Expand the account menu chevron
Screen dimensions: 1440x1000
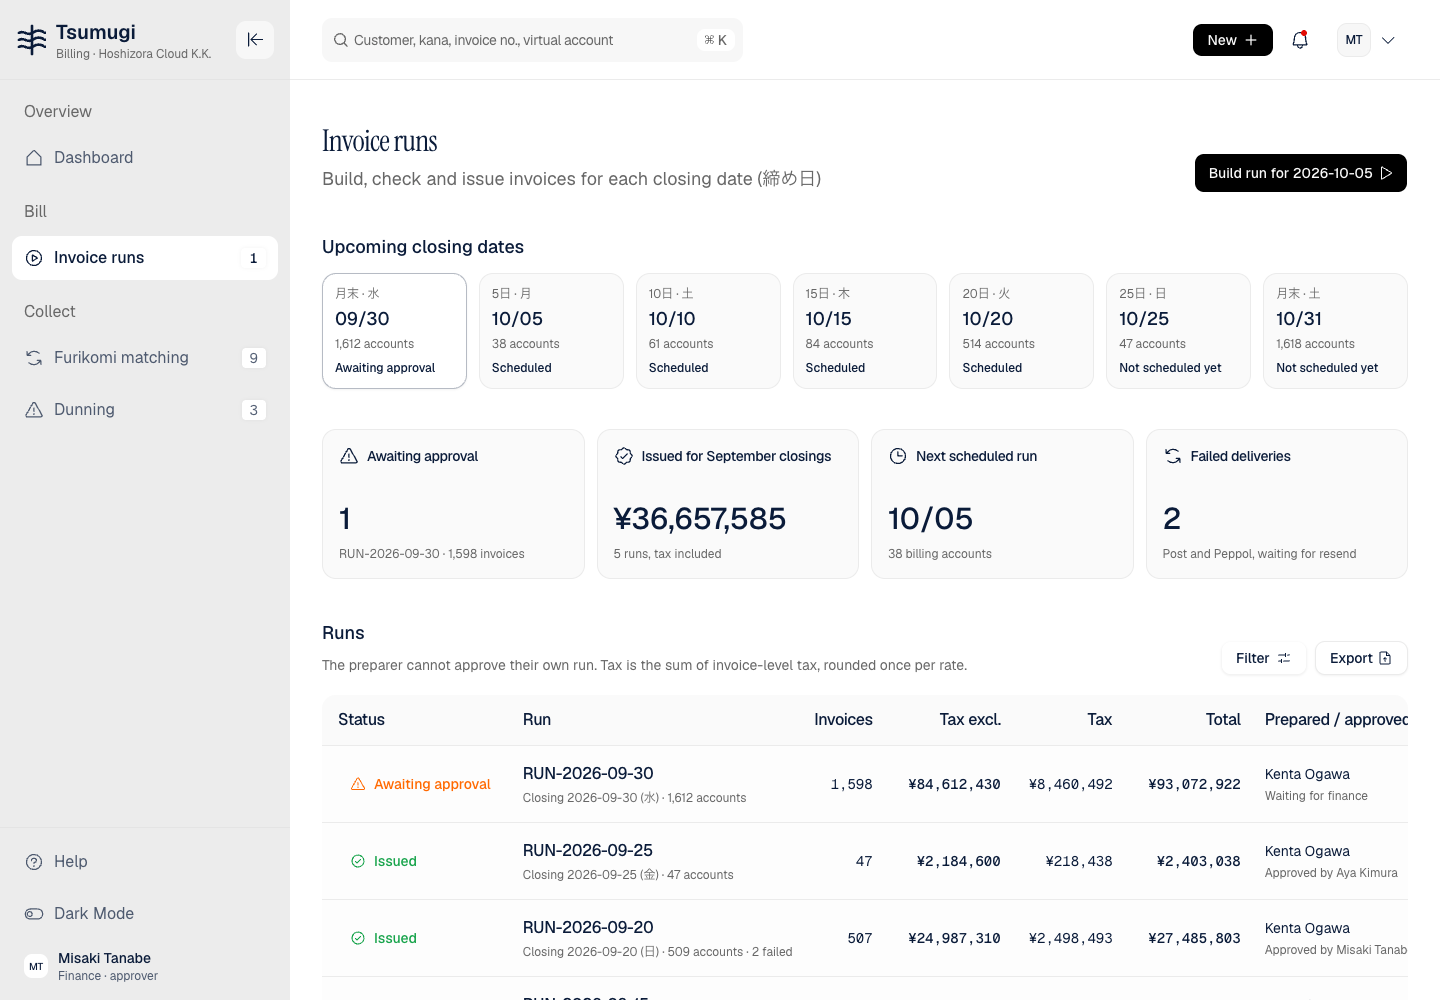click(x=1388, y=40)
